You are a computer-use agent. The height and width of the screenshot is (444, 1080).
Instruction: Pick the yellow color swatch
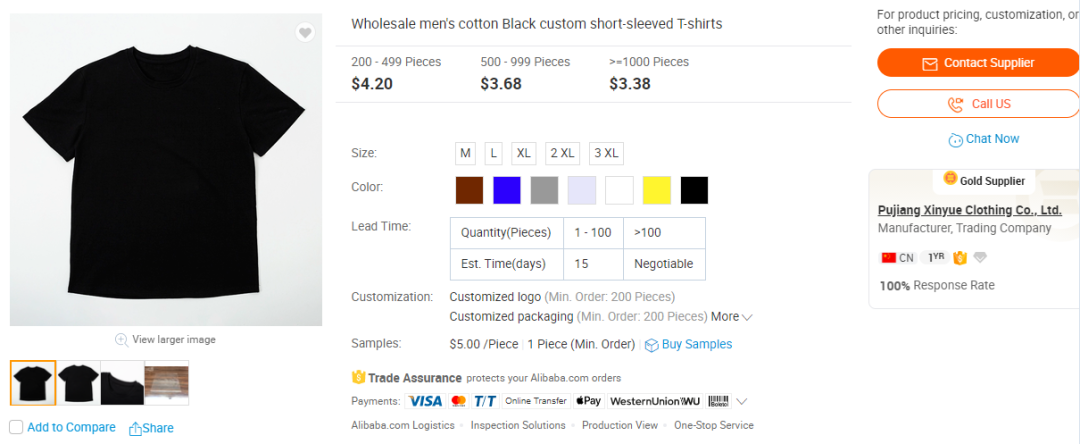pyautogui.click(x=656, y=190)
